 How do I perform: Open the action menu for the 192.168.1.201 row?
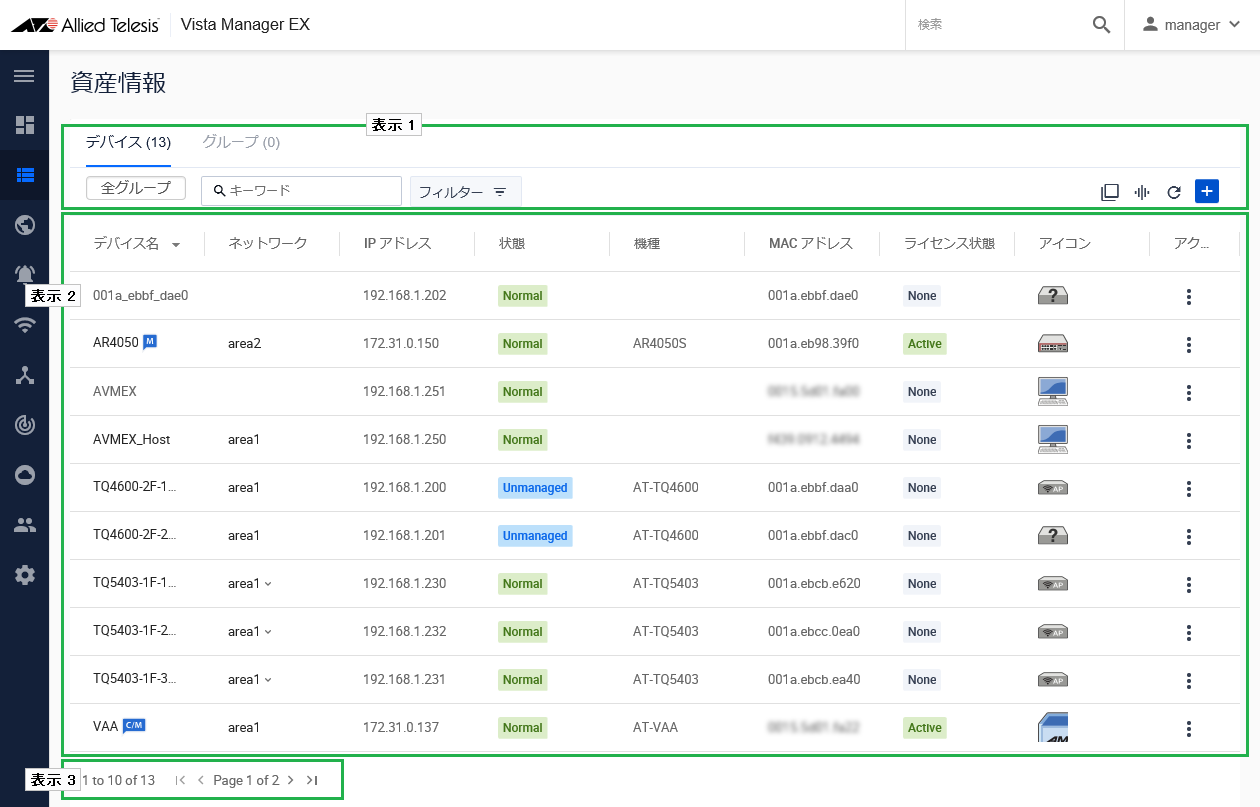1189,536
